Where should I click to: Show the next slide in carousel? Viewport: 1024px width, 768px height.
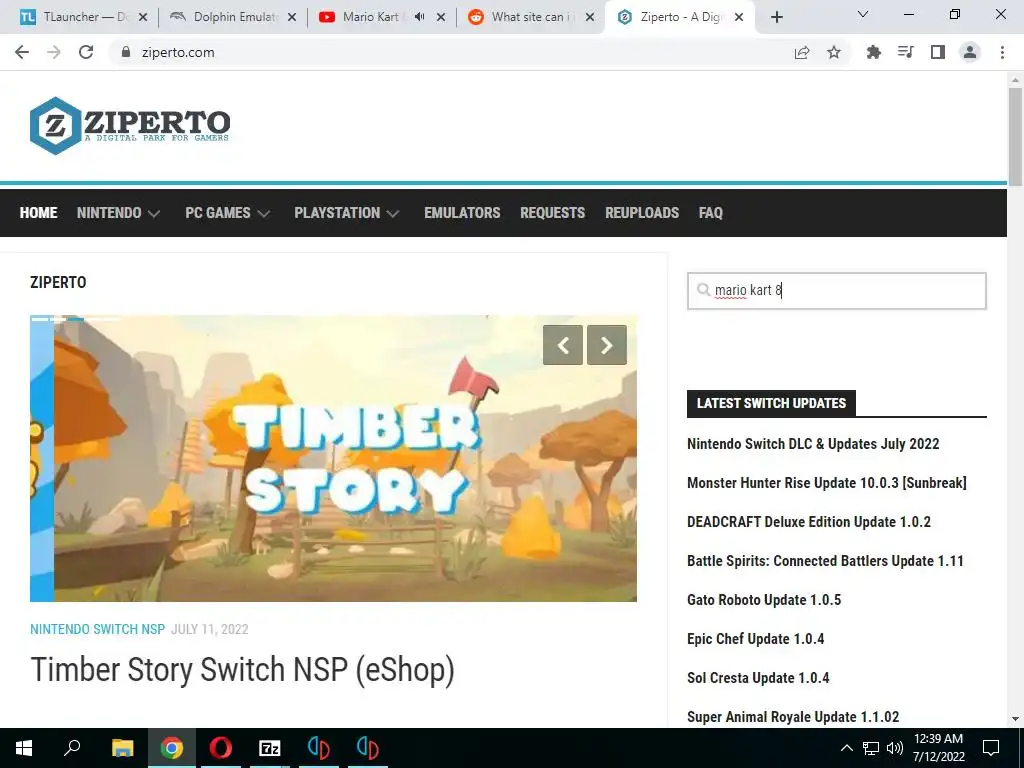click(x=607, y=345)
